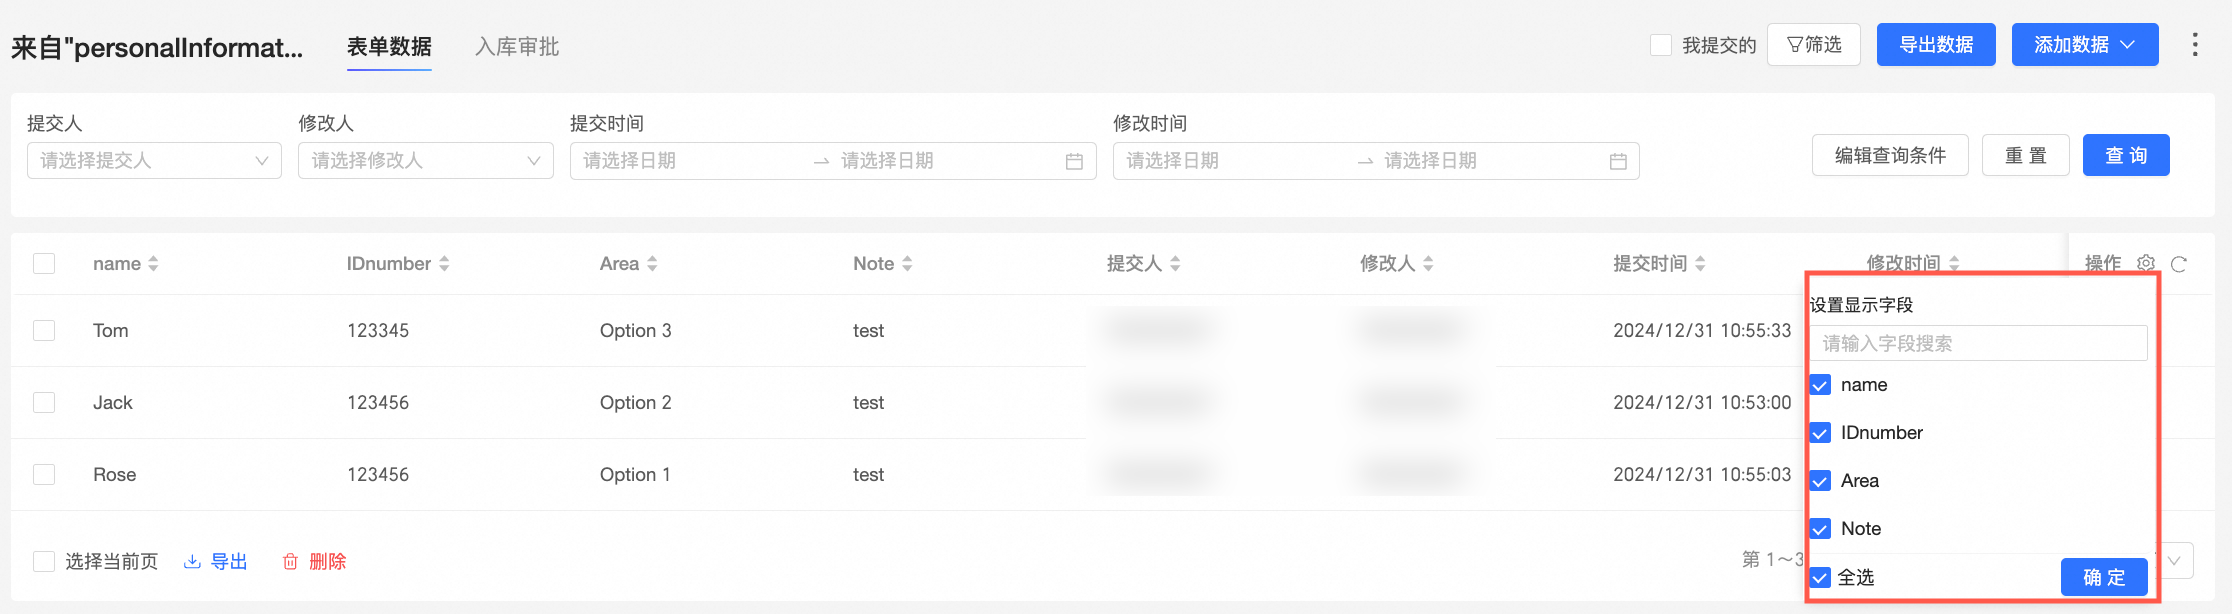Click the 2024/12/31 10:55:03 timestamp
This screenshot has height=614, width=2232.
coord(1702,475)
